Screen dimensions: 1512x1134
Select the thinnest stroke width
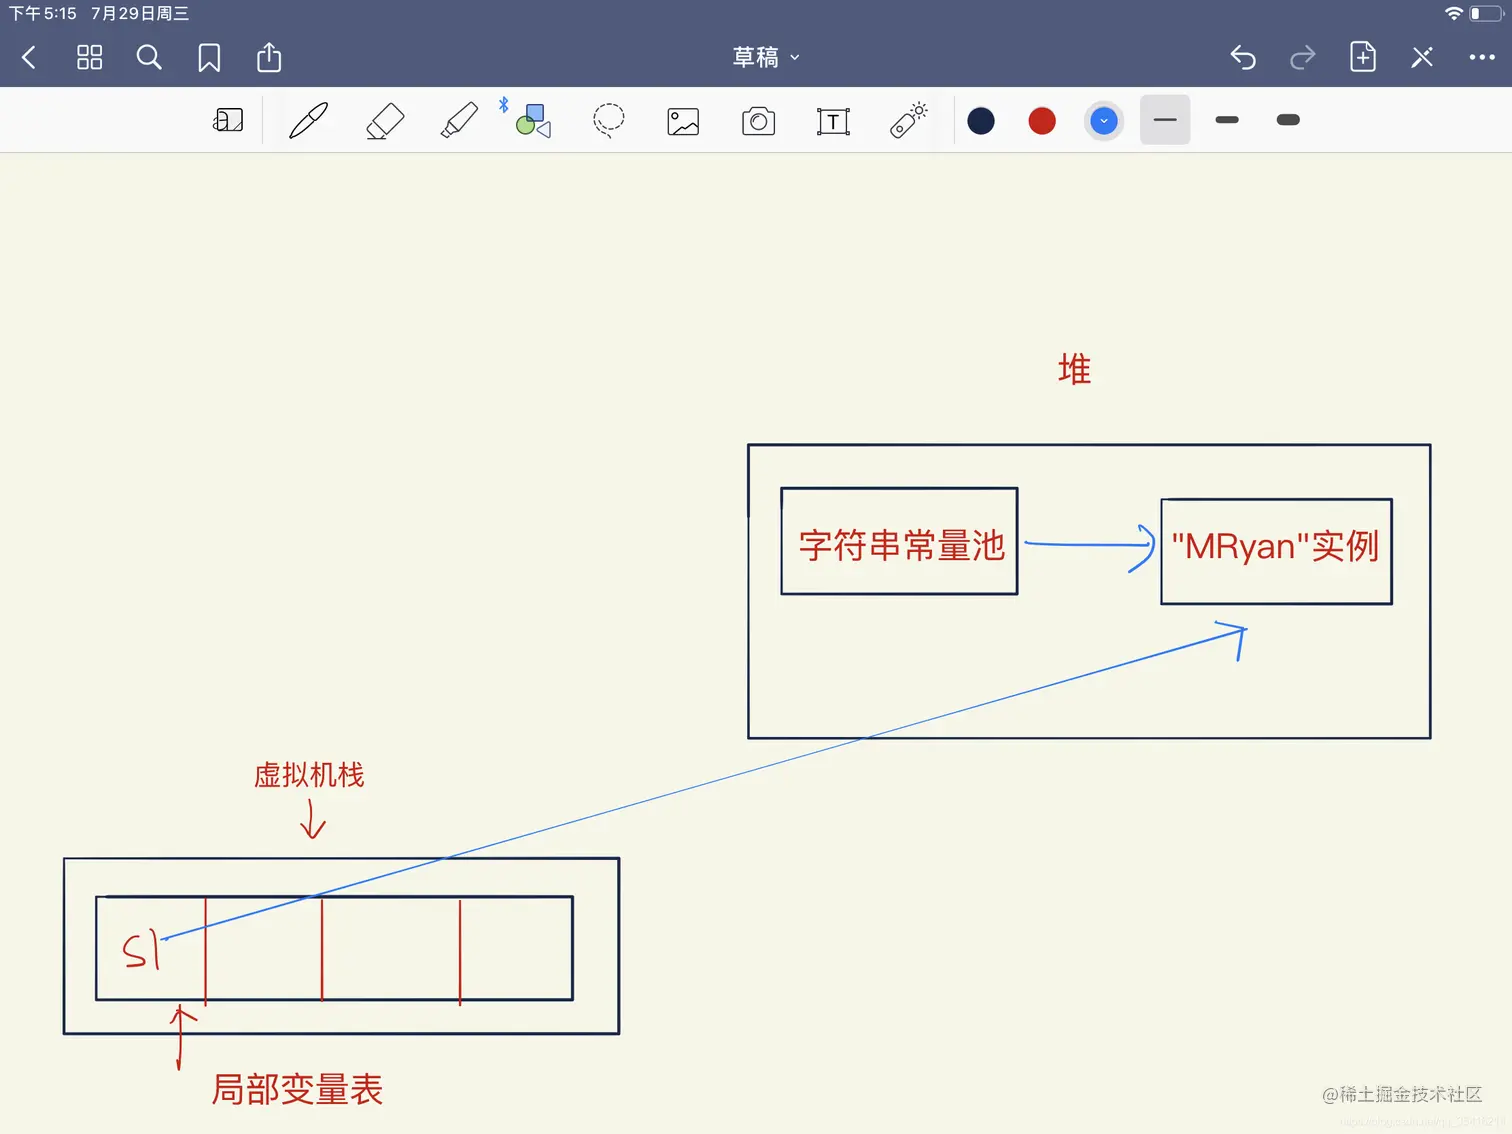tap(1164, 120)
